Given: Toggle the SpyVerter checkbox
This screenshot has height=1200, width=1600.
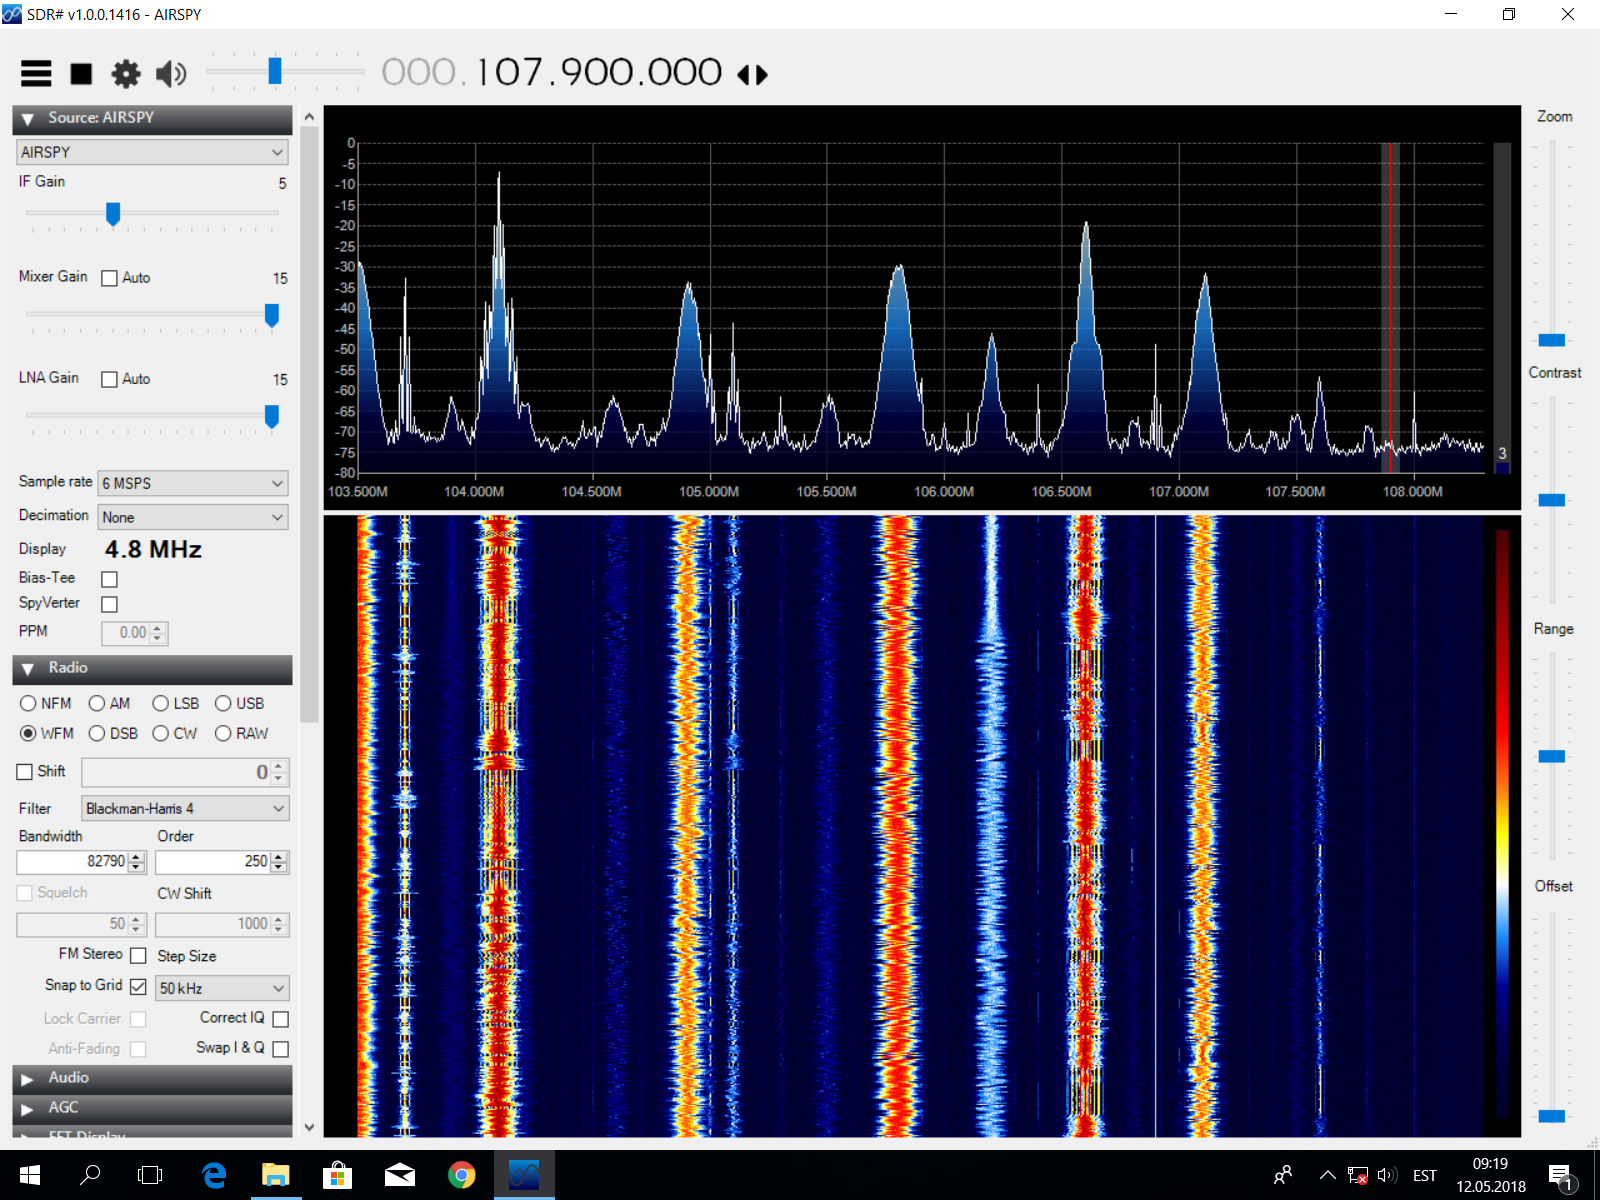Looking at the screenshot, I should 110,604.
